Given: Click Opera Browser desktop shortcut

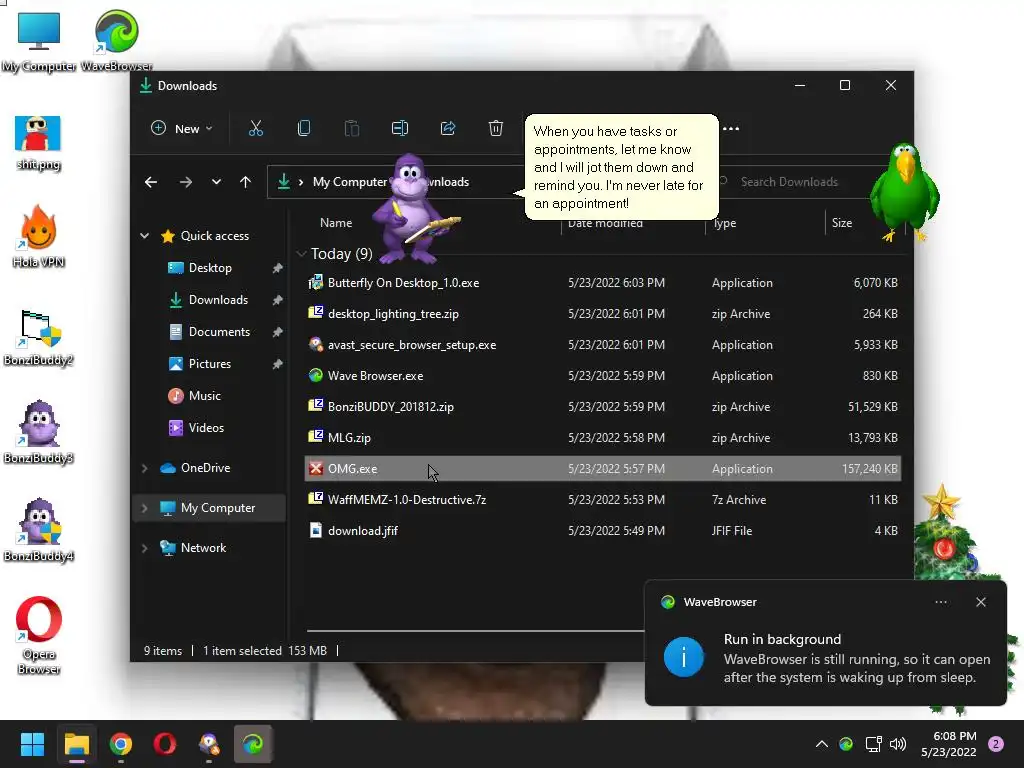Looking at the screenshot, I should tap(39, 635).
